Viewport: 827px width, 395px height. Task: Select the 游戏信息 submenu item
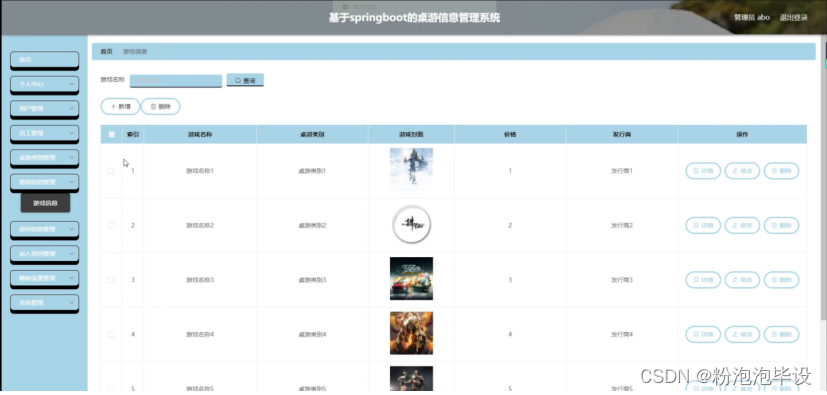point(45,203)
